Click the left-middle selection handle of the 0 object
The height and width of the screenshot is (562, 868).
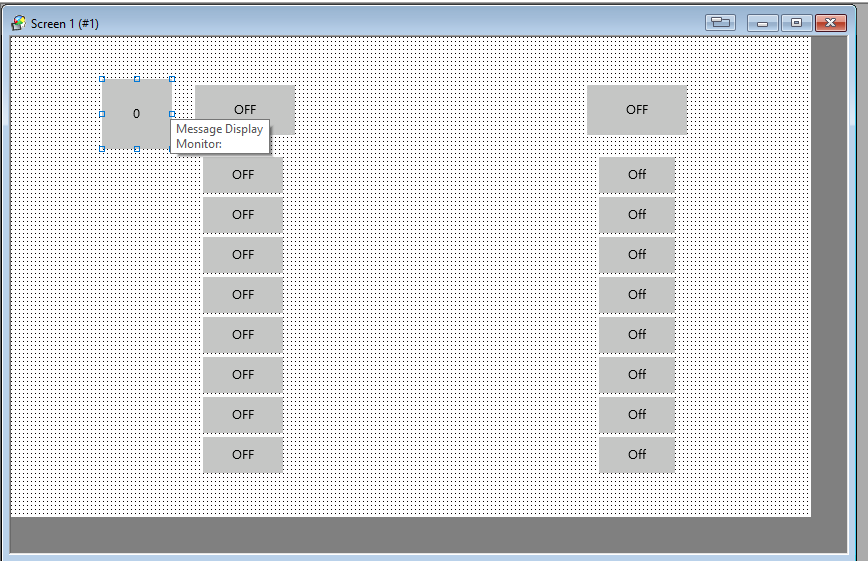pos(102,114)
